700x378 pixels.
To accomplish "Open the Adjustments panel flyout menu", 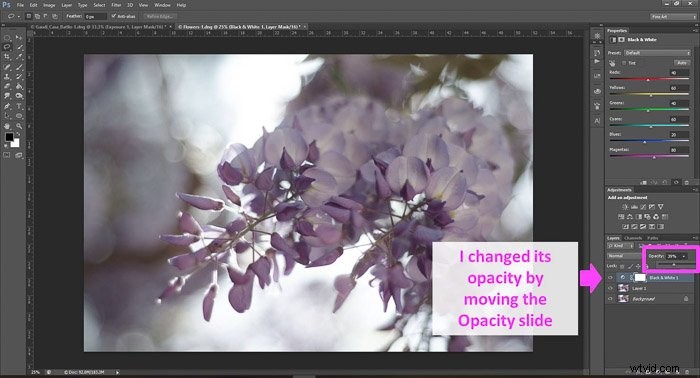I will (x=695, y=190).
